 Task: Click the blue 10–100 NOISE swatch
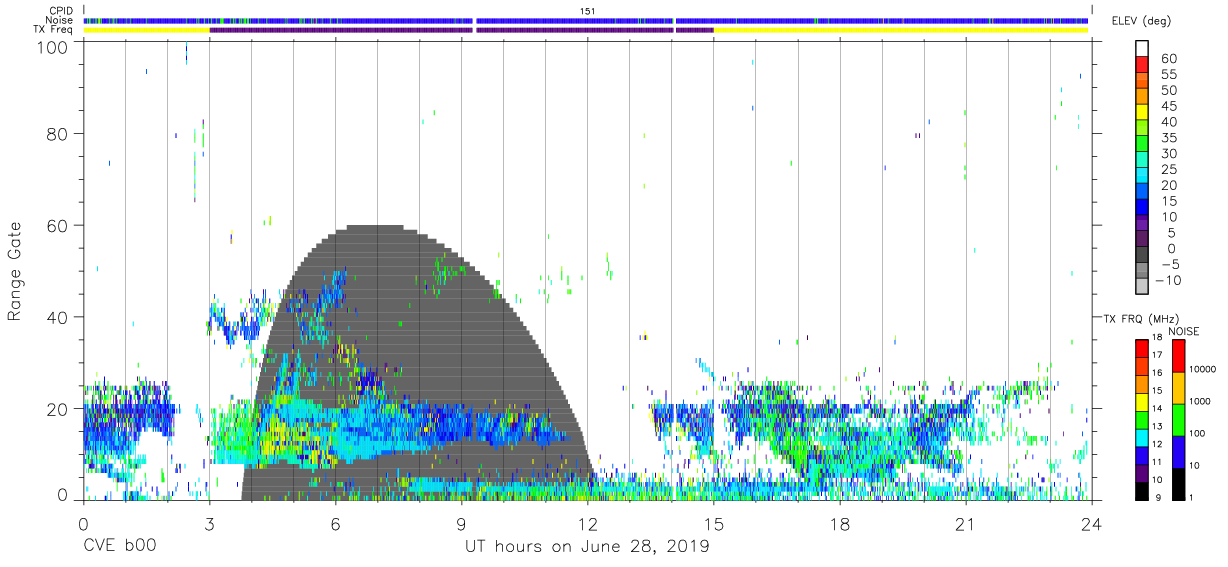(x=1178, y=452)
